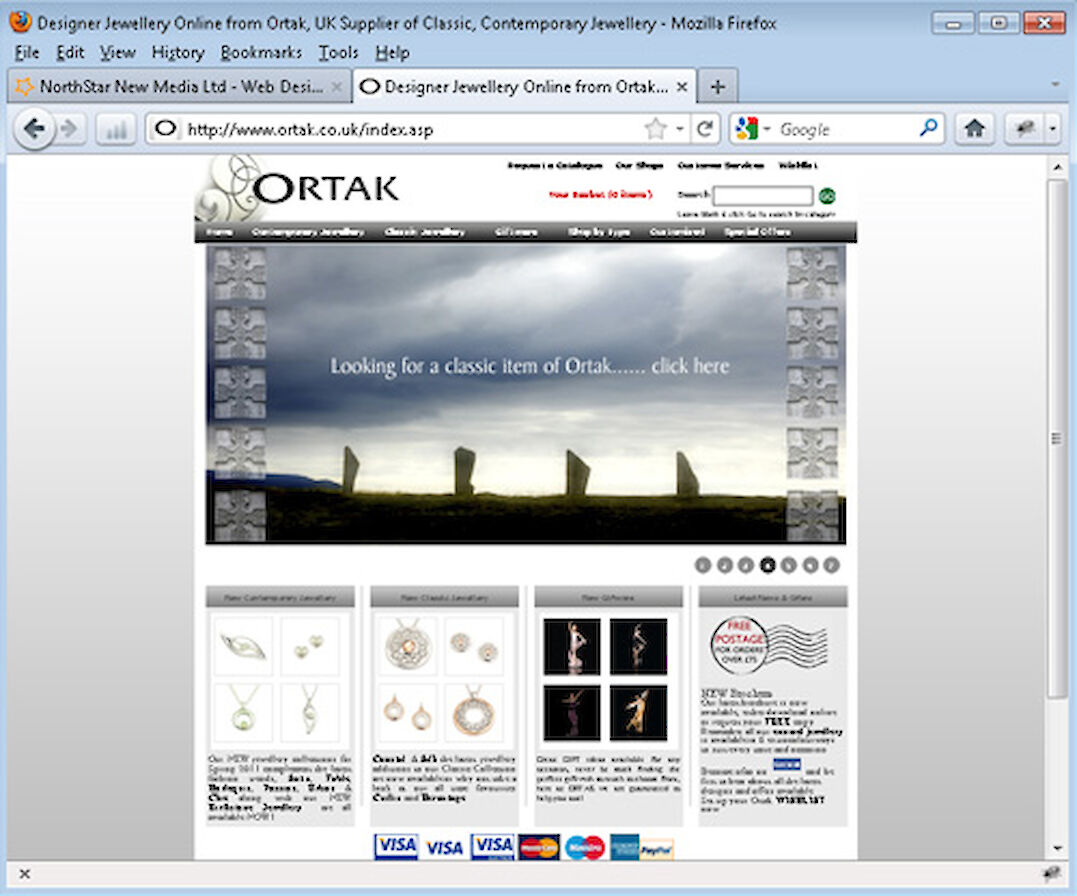The image size is (1077, 896).
Task: Click the PayPal payment icon
Action: pyautogui.click(x=656, y=851)
